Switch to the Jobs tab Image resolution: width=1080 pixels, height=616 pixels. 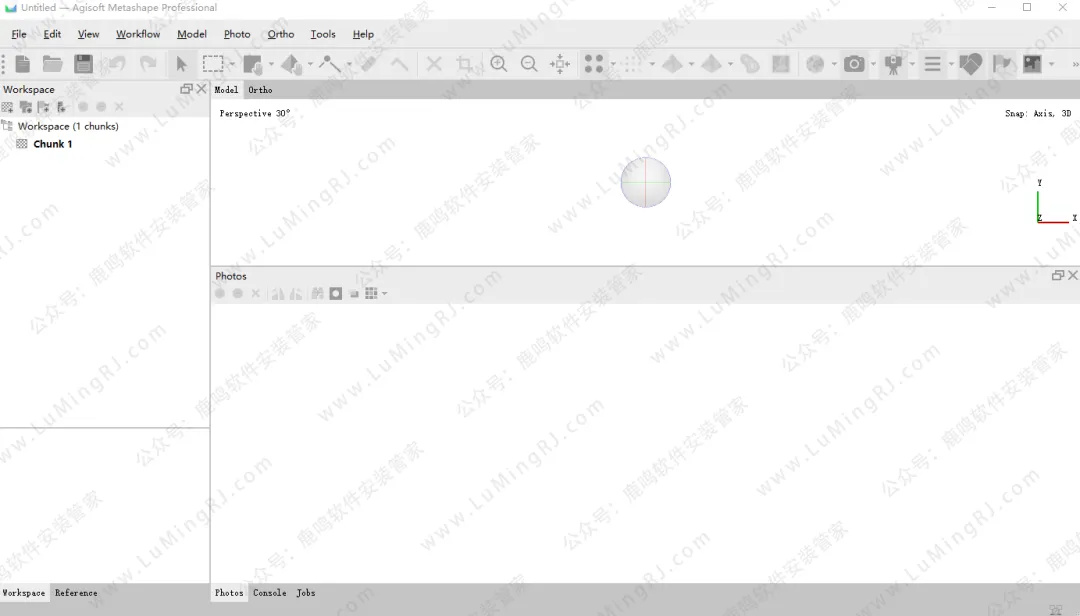coord(306,593)
